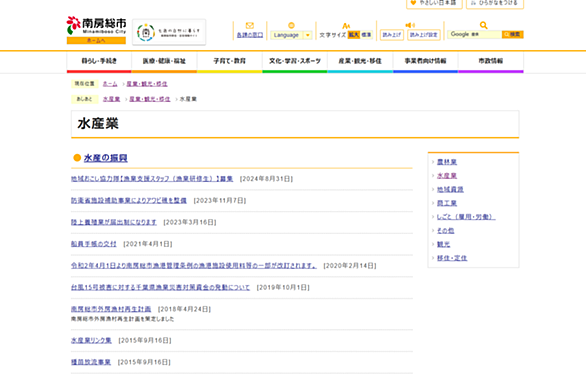Click ひらがなをつける button
The width and height of the screenshot is (586, 375).
pyautogui.click(x=495, y=3)
